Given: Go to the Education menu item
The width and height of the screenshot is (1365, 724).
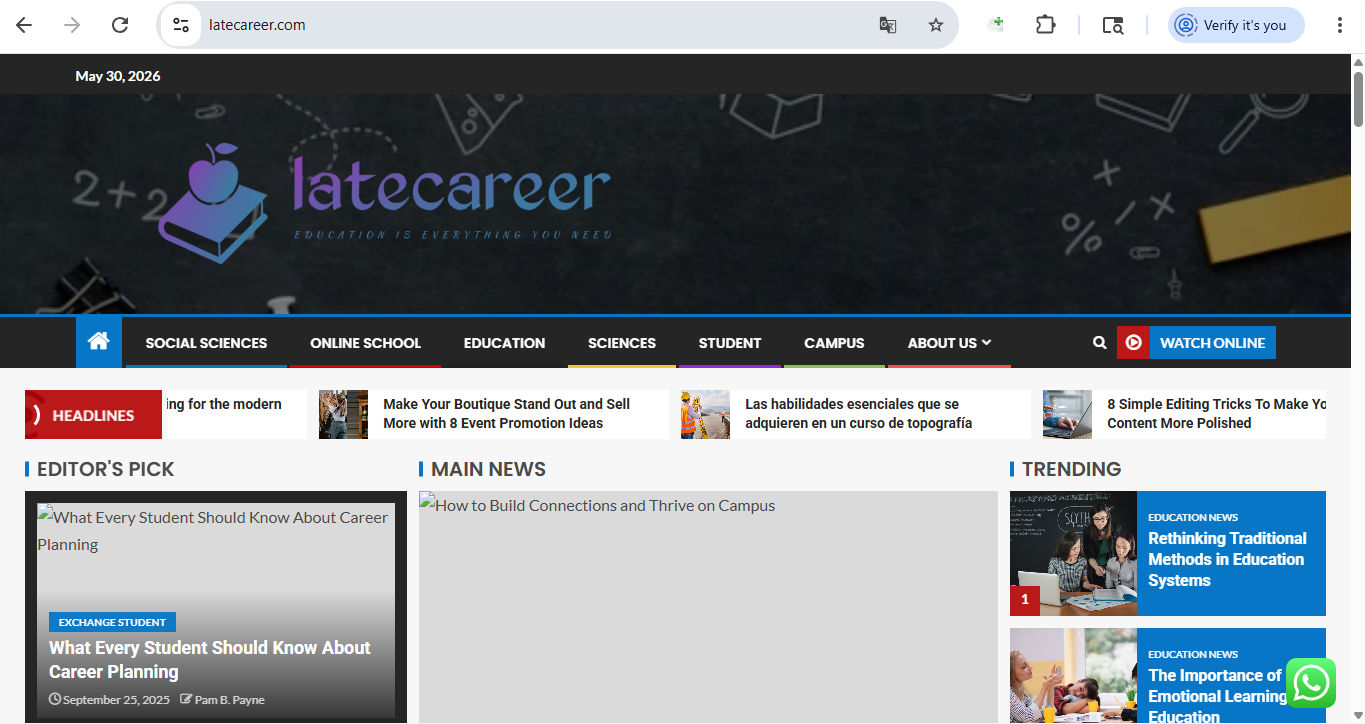Looking at the screenshot, I should coord(504,342).
